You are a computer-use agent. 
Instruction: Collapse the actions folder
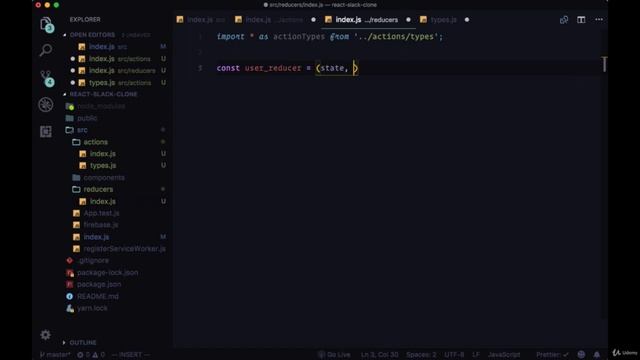point(96,142)
